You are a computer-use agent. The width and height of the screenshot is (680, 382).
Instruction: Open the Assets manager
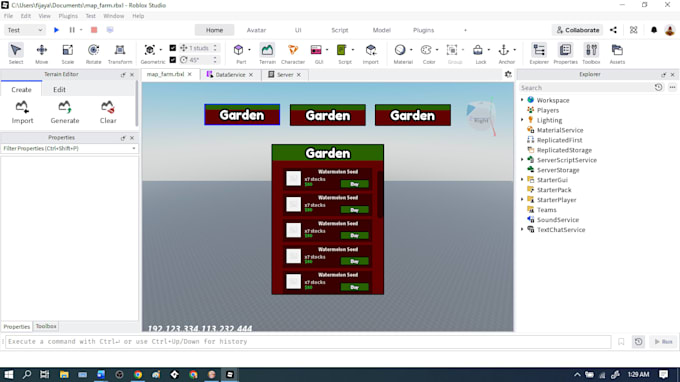617,54
